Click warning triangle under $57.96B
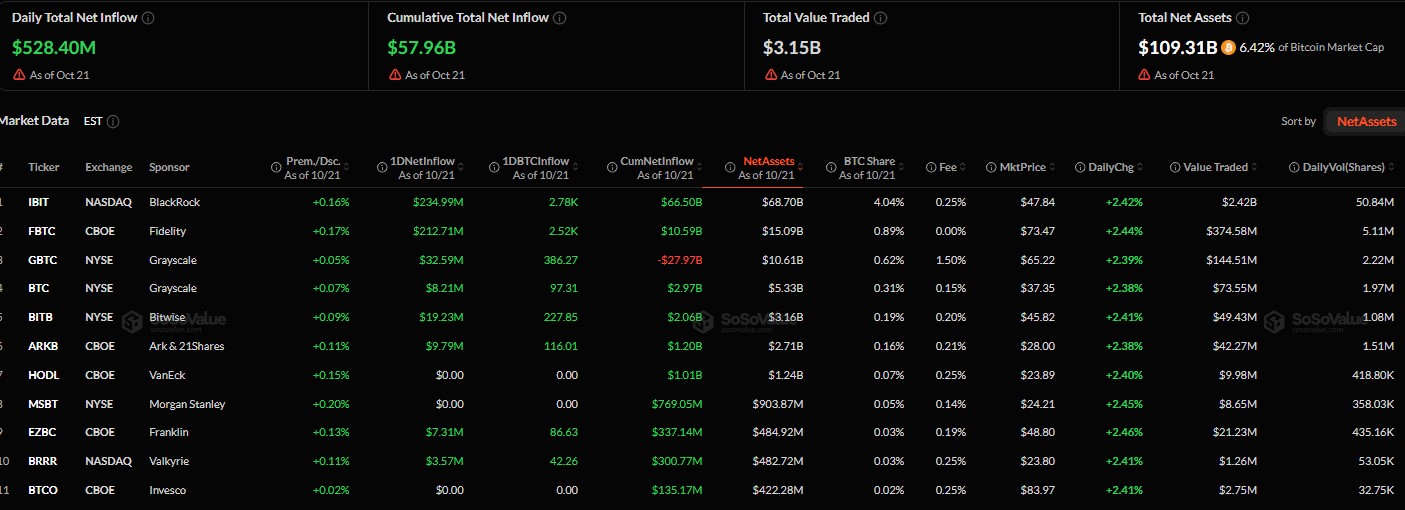The width and height of the screenshot is (1405, 510). [395, 74]
